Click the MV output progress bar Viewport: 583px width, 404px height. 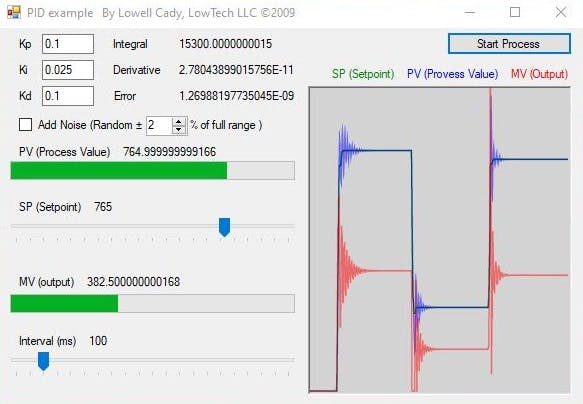153,304
